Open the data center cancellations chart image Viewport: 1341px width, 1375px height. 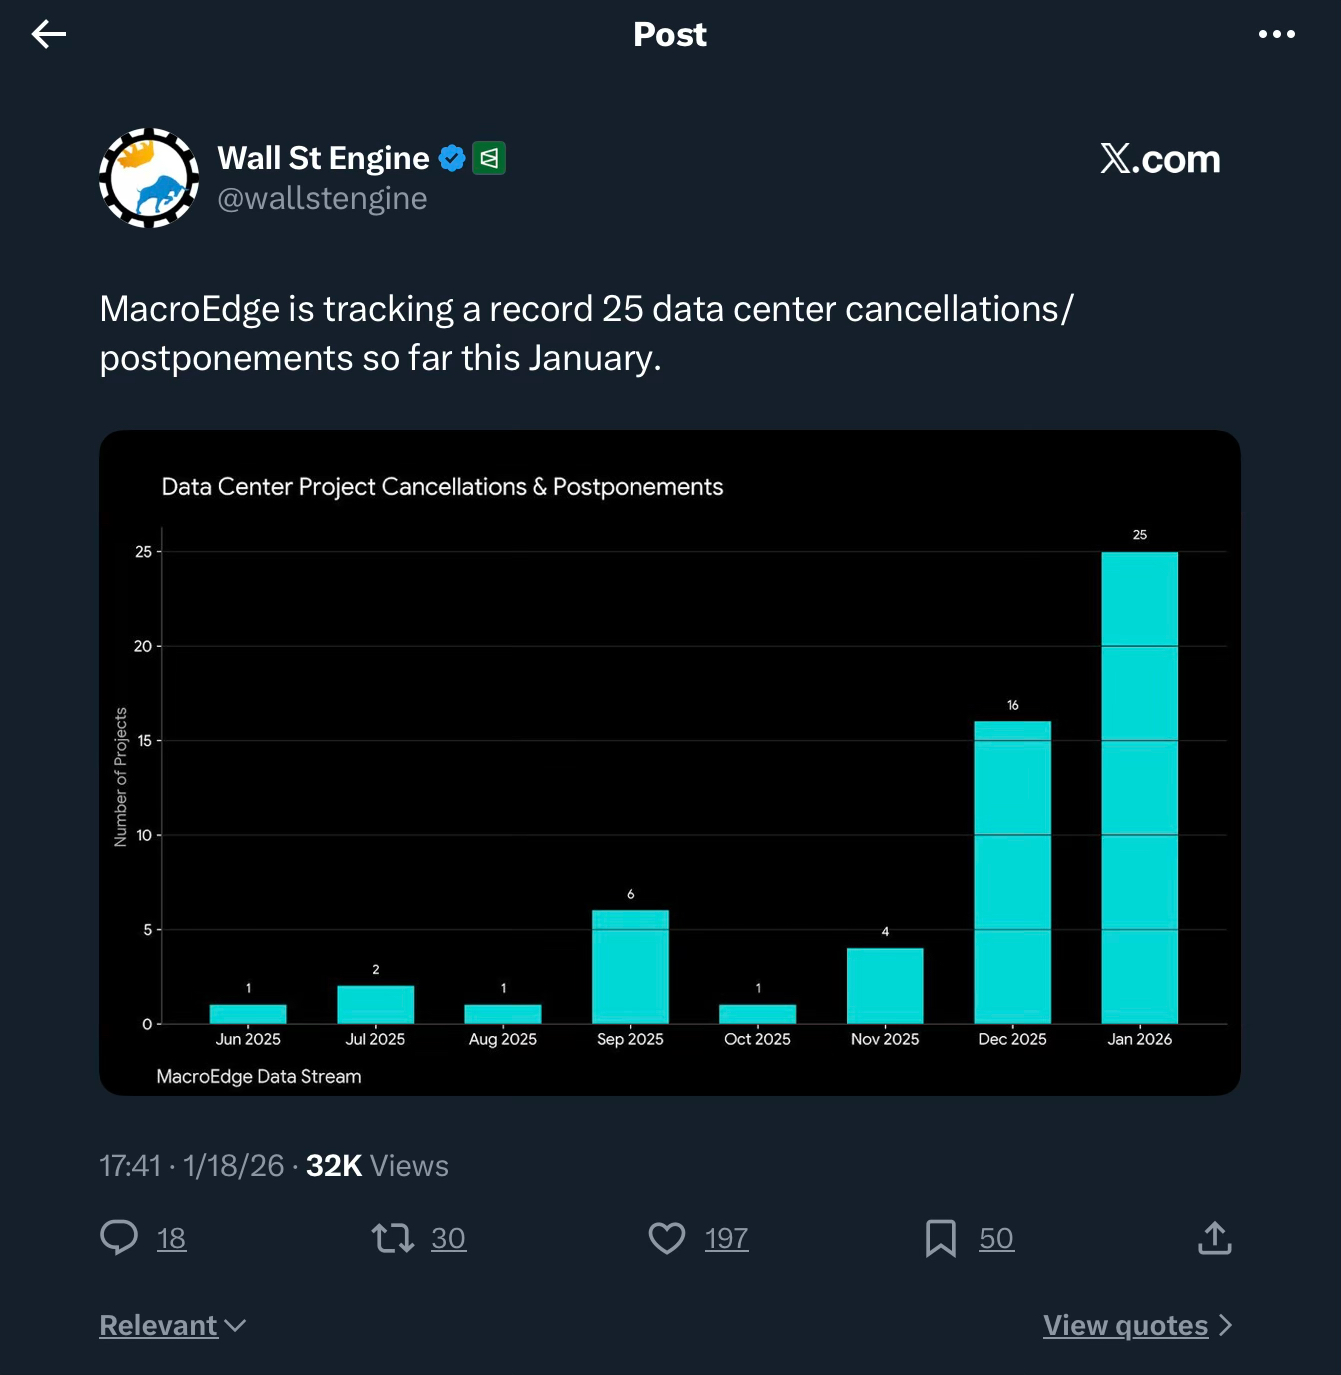[670, 762]
